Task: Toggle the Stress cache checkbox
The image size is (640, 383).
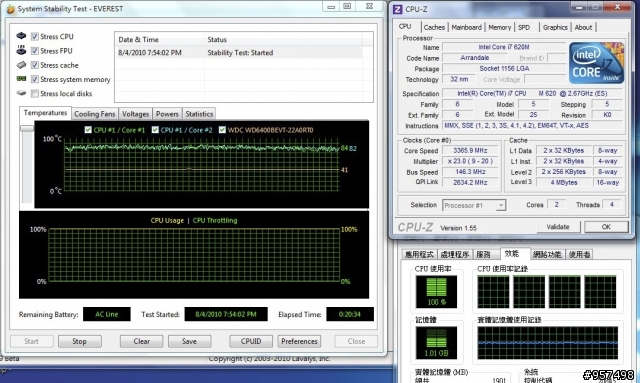Action: pyautogui.click(x=35, y=65)
